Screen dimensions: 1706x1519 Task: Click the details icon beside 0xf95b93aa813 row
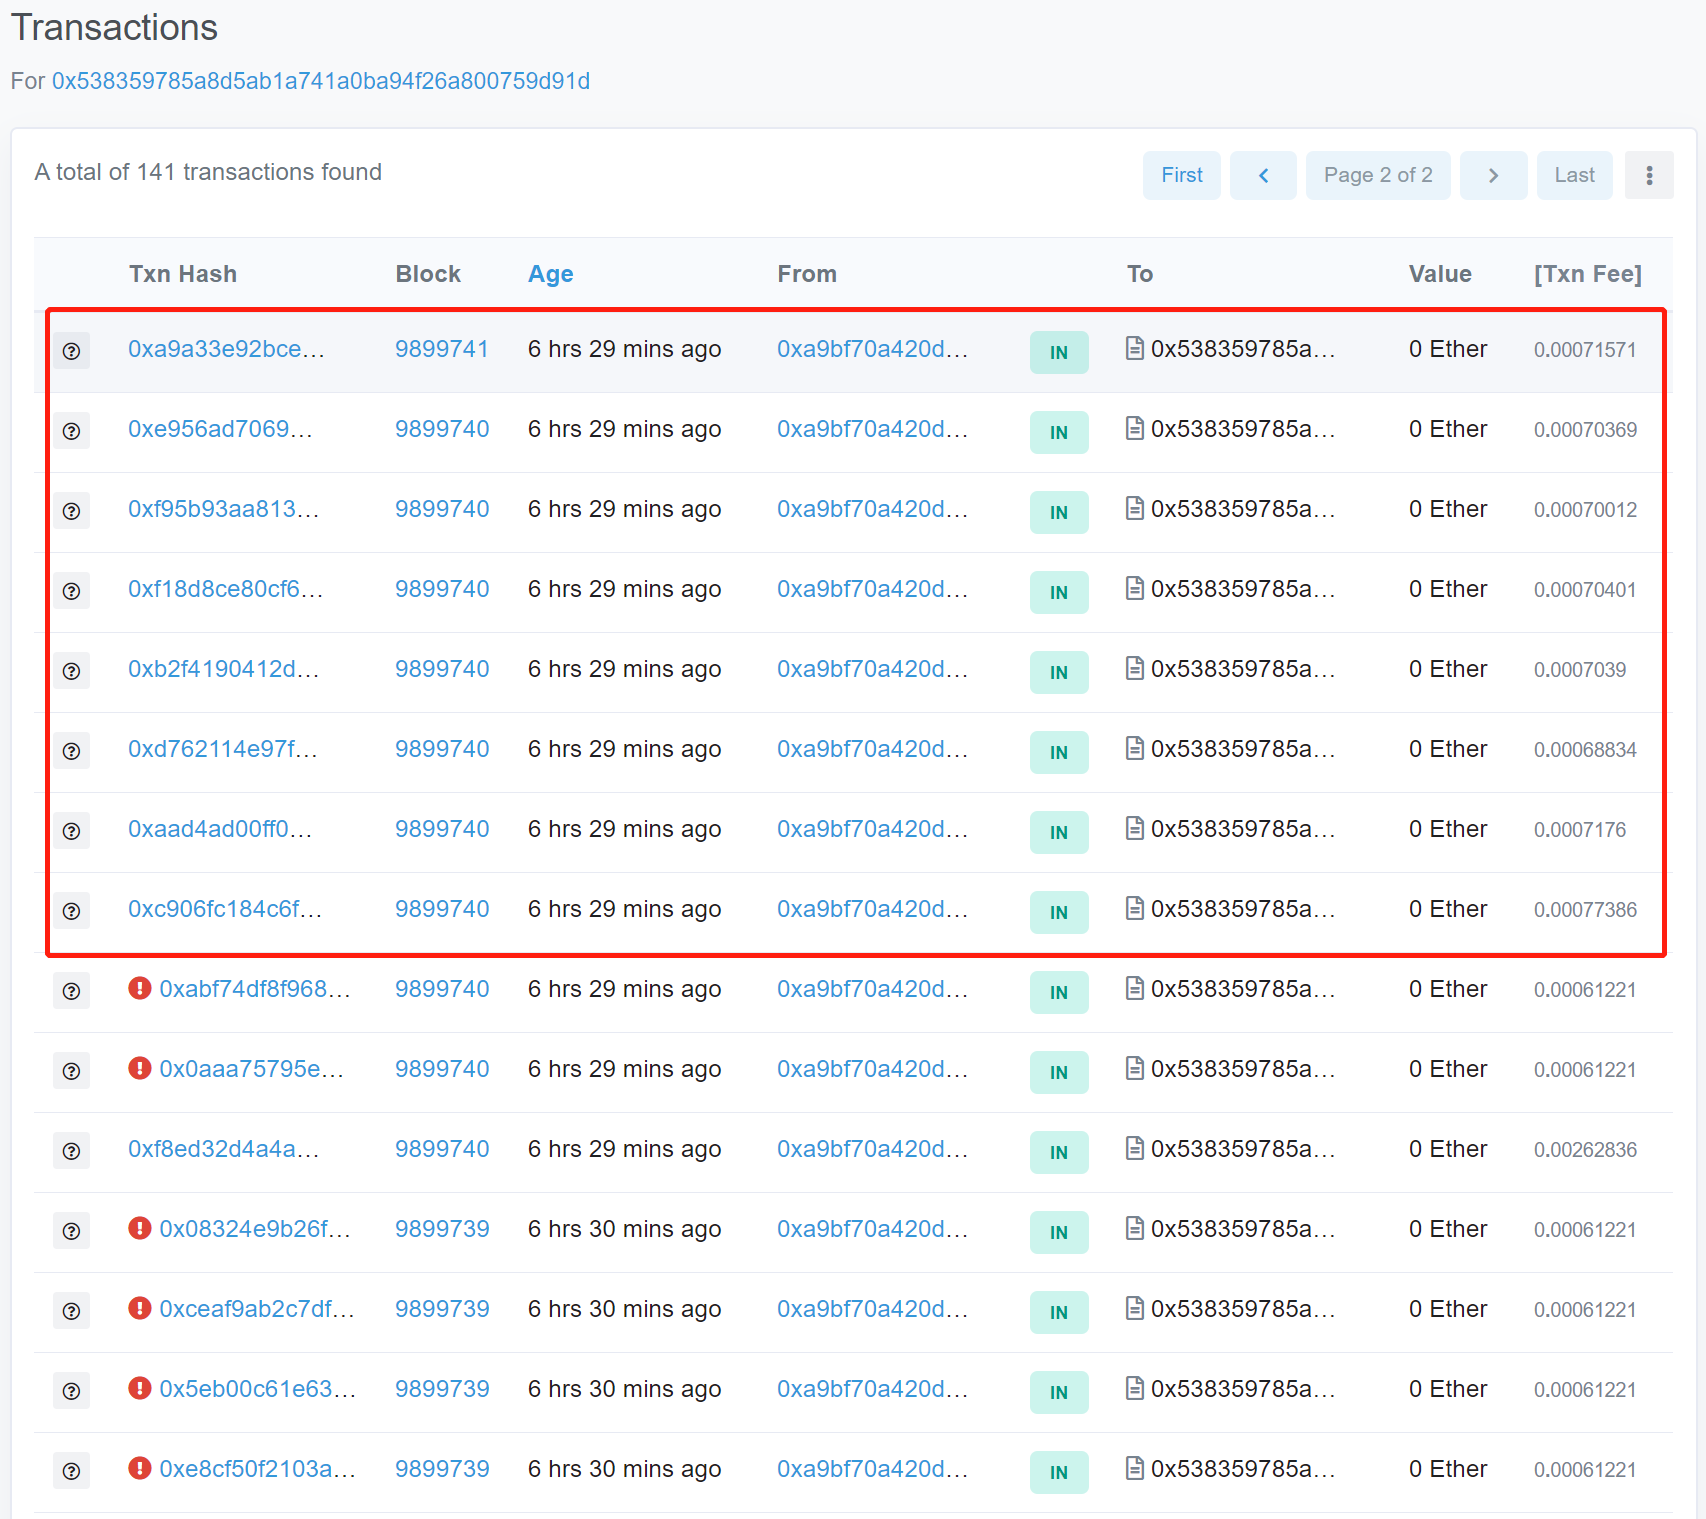click(71, 511)
